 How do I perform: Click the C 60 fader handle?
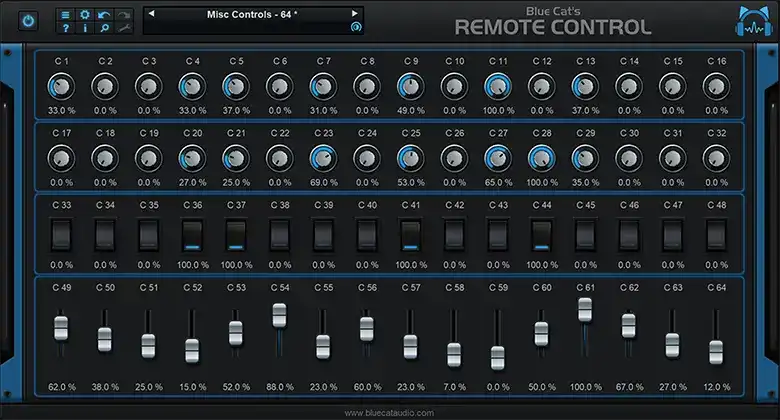pyautogui.click(x=541, y=334)
